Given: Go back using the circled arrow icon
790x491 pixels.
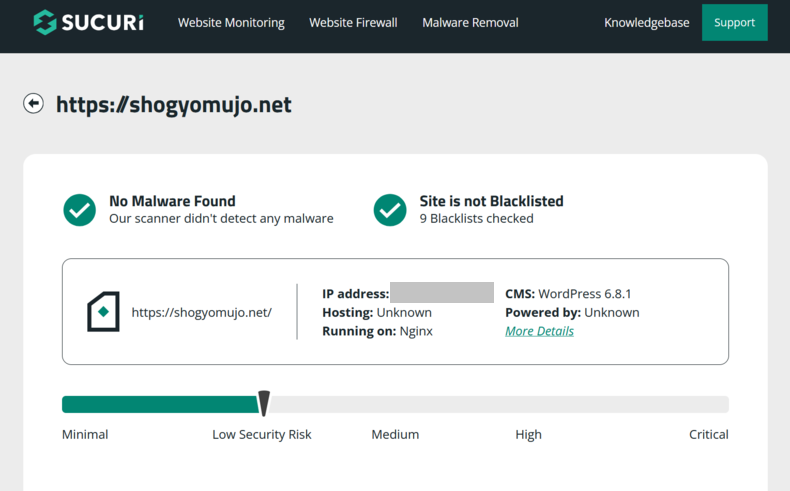Looking at the screenshot, I should (x=33, y=104).
